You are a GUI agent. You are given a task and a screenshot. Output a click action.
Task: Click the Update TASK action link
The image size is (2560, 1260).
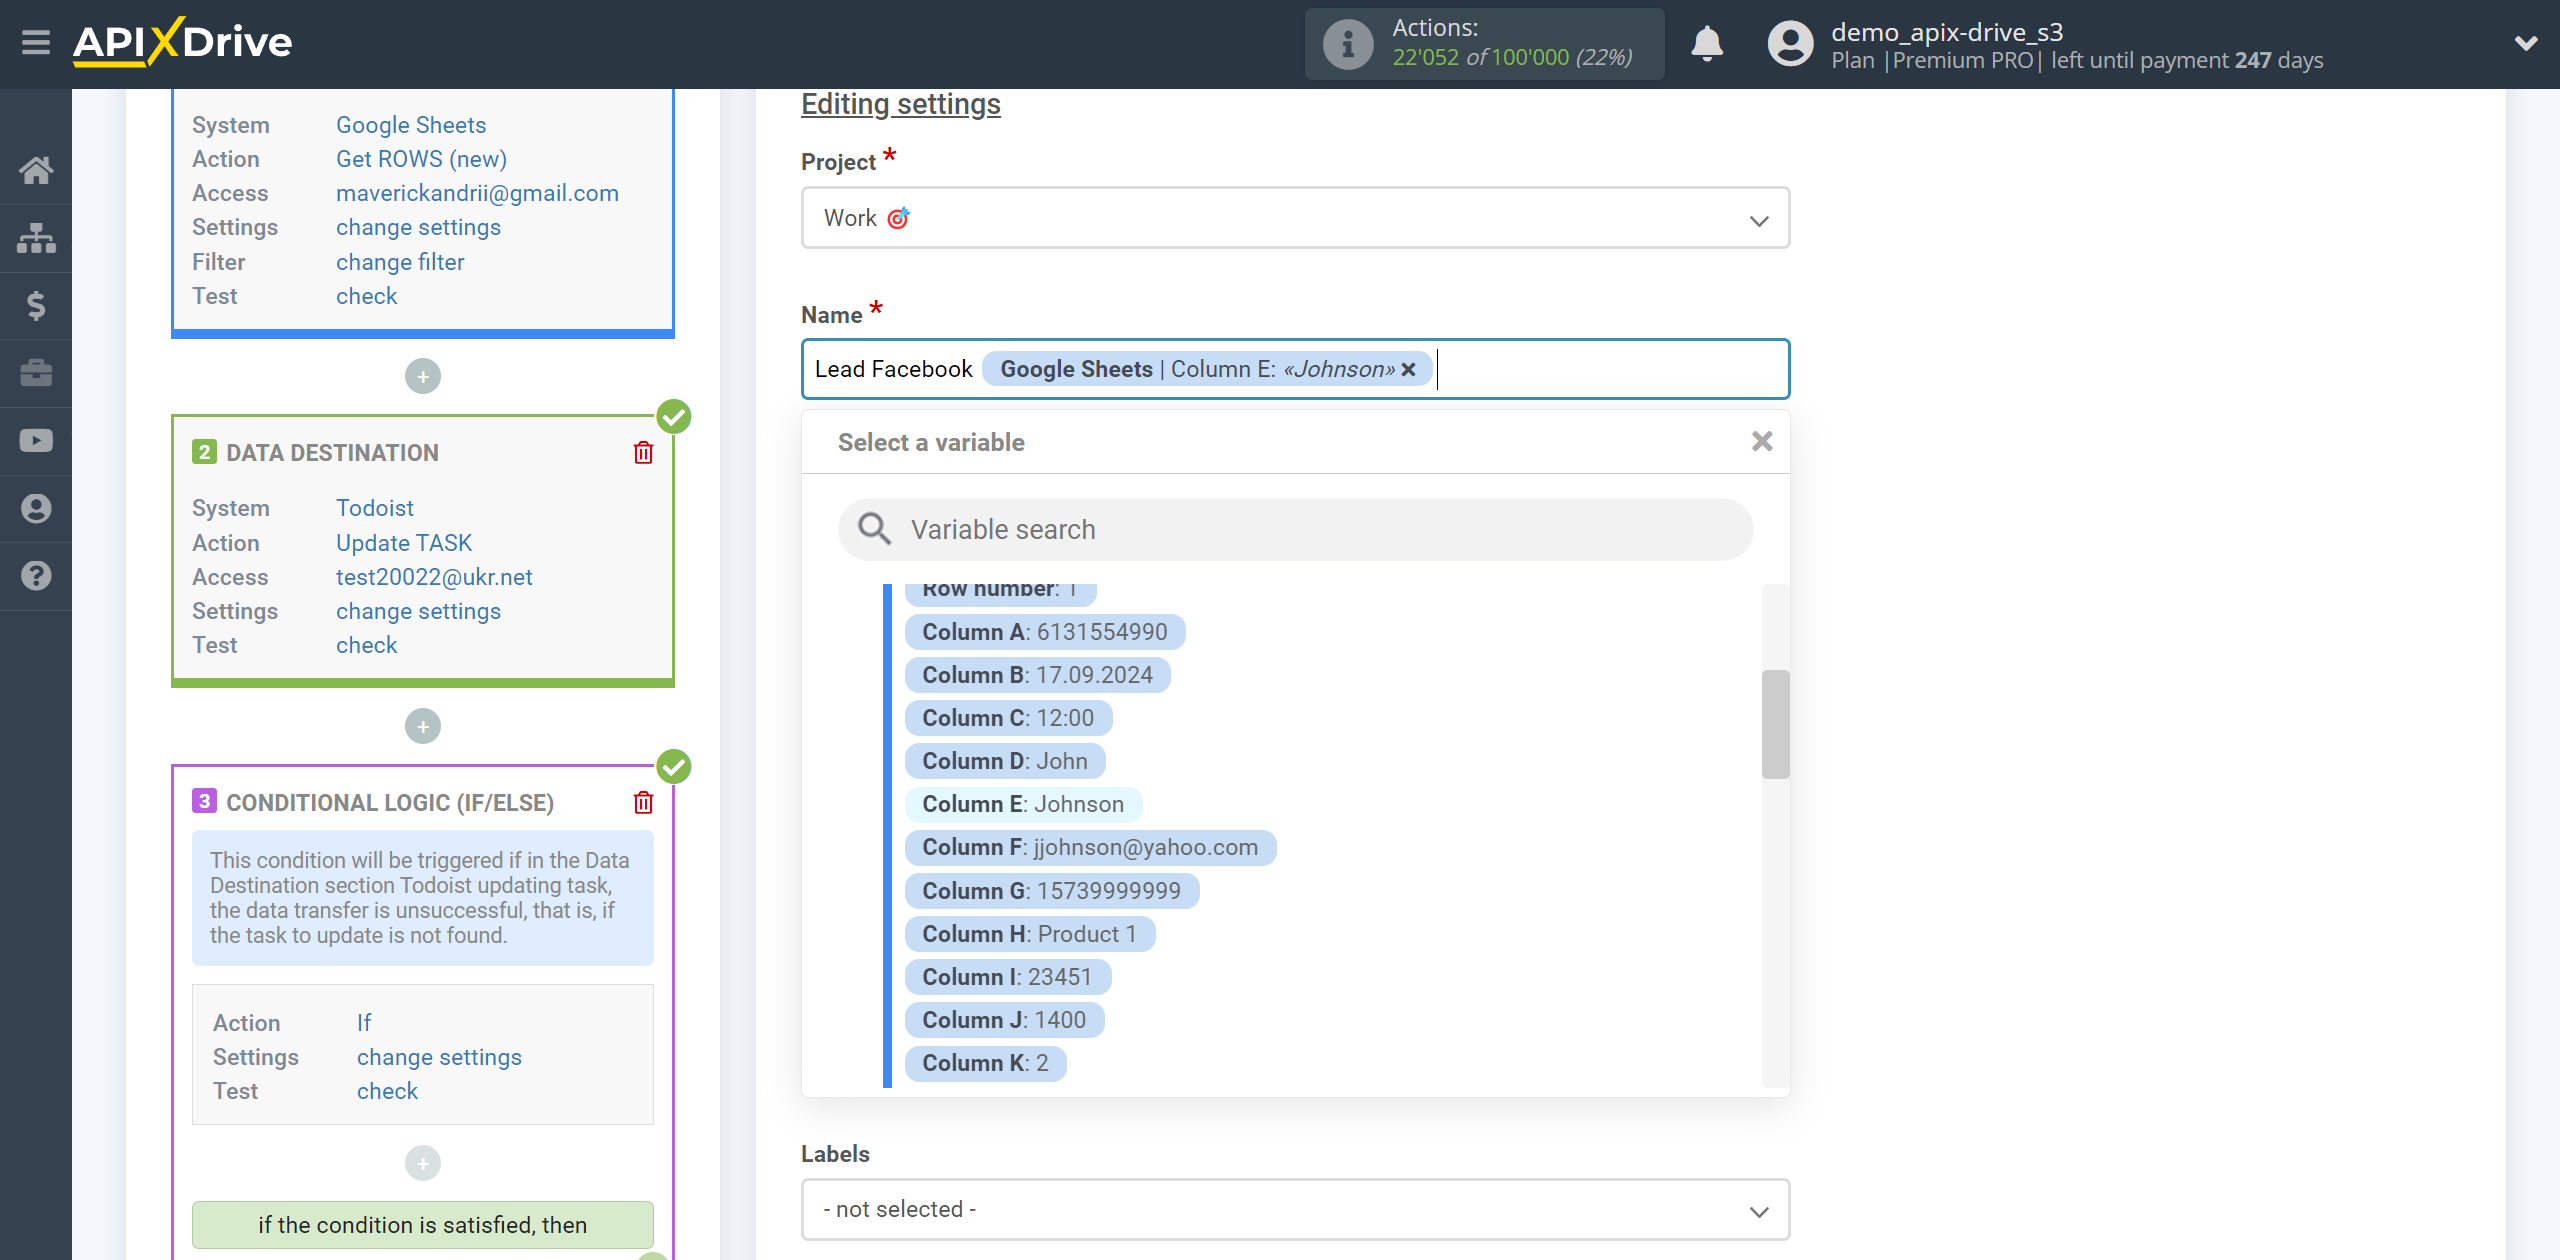point(404,543)
